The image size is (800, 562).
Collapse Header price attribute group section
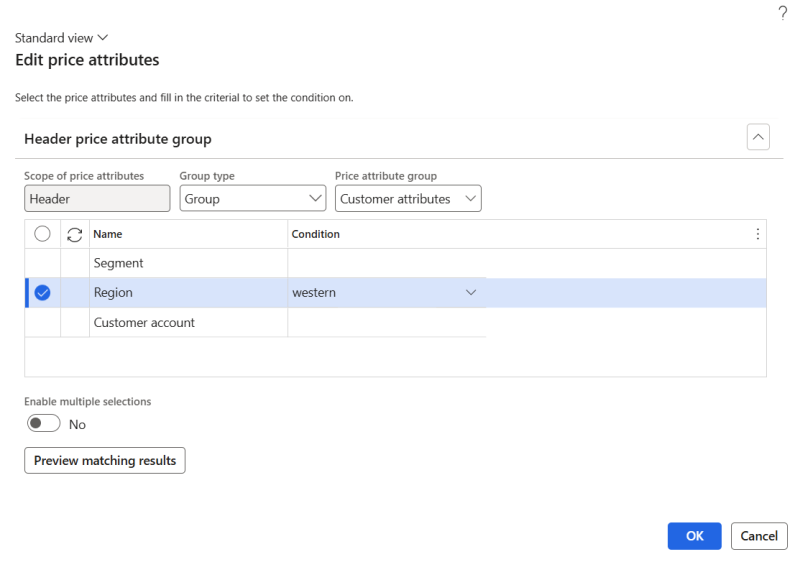click(x=758, y=137)
